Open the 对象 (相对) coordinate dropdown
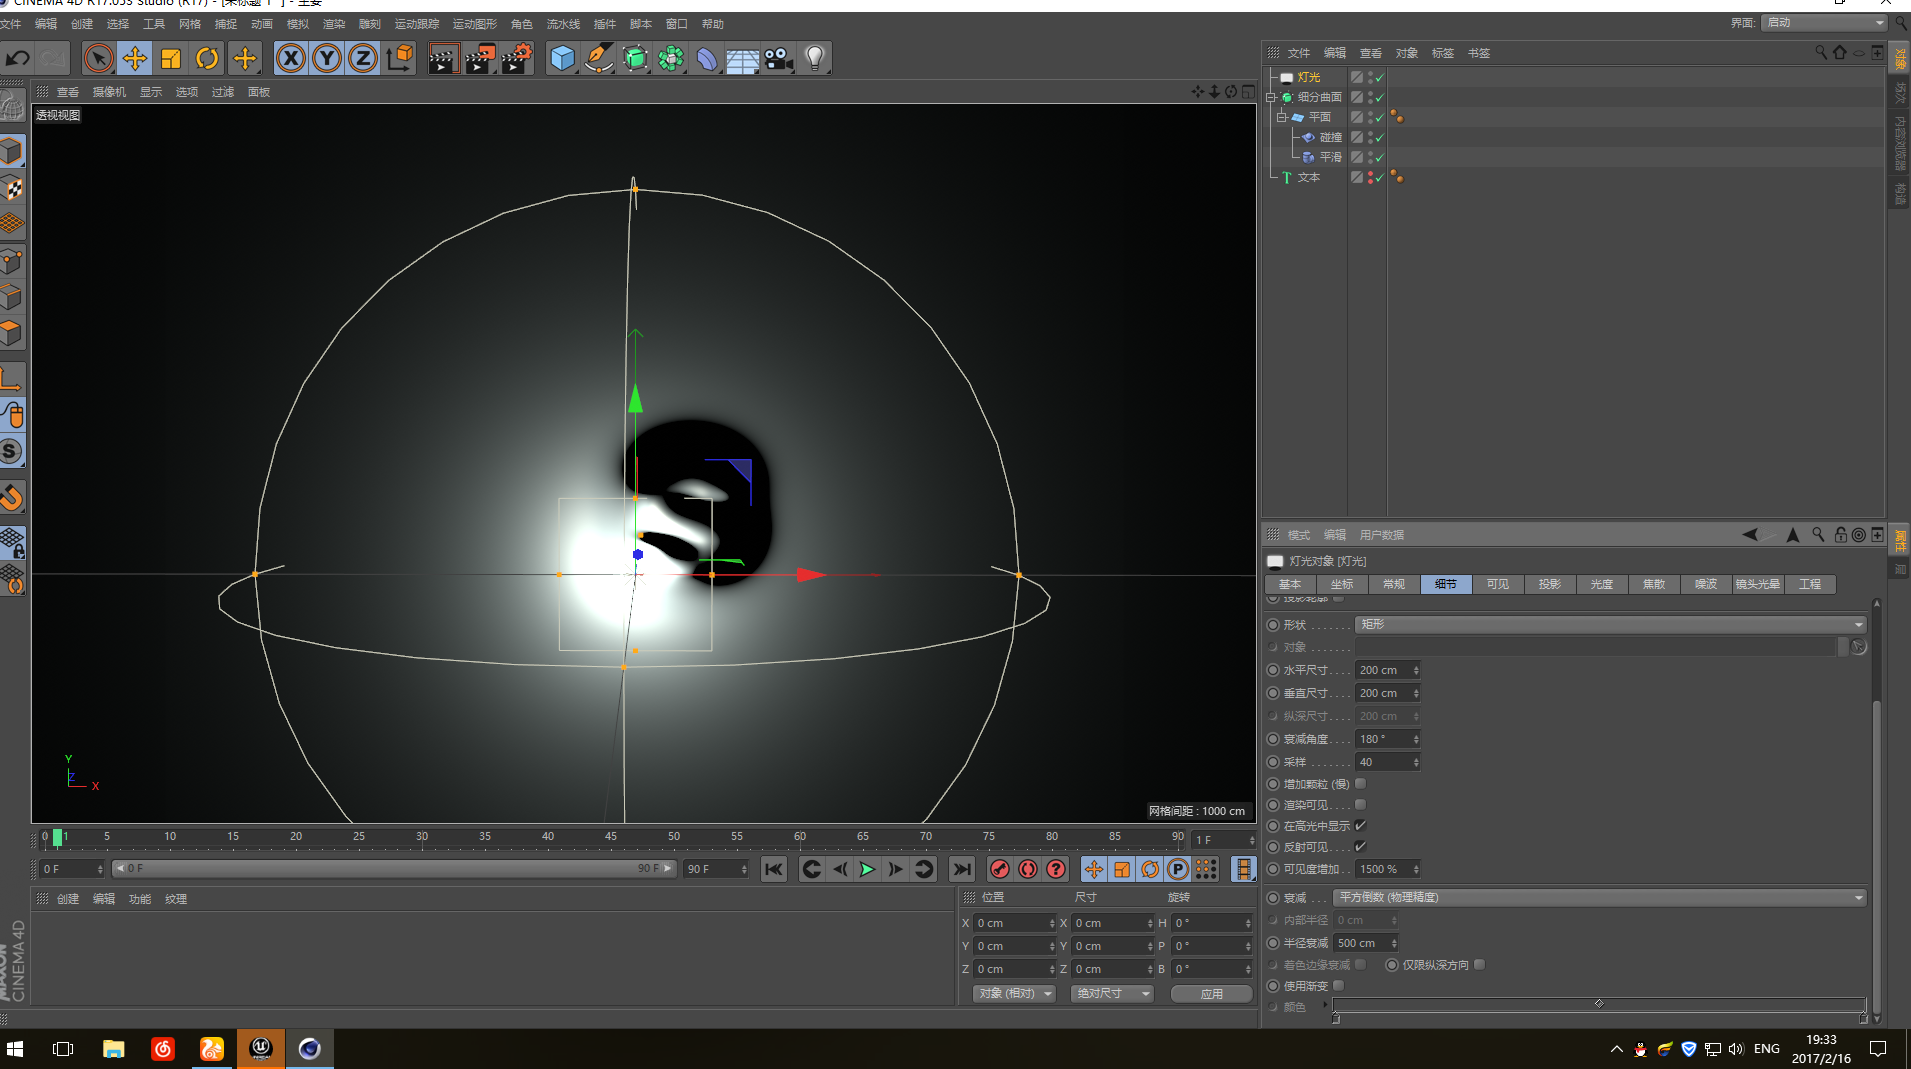 [x=1014, y=994]
